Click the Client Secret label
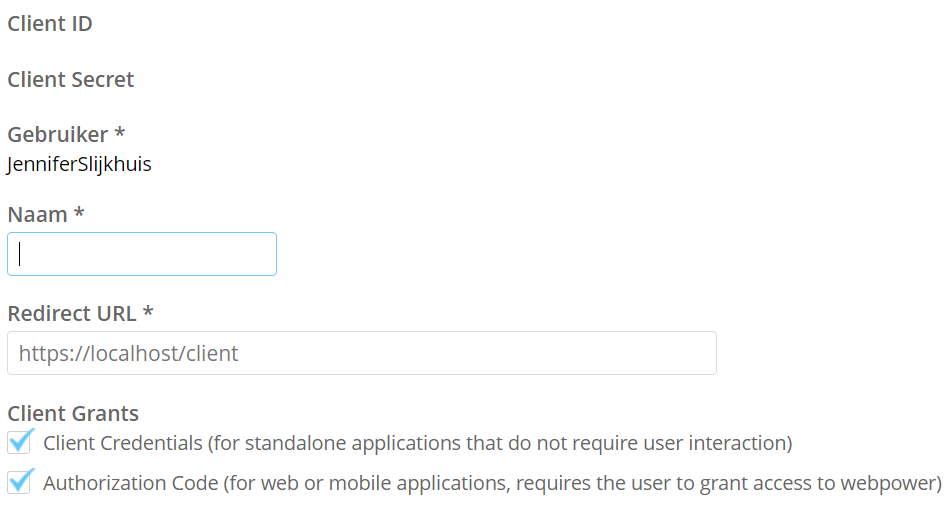The image size is (951, 505). [x=70, y=80]
